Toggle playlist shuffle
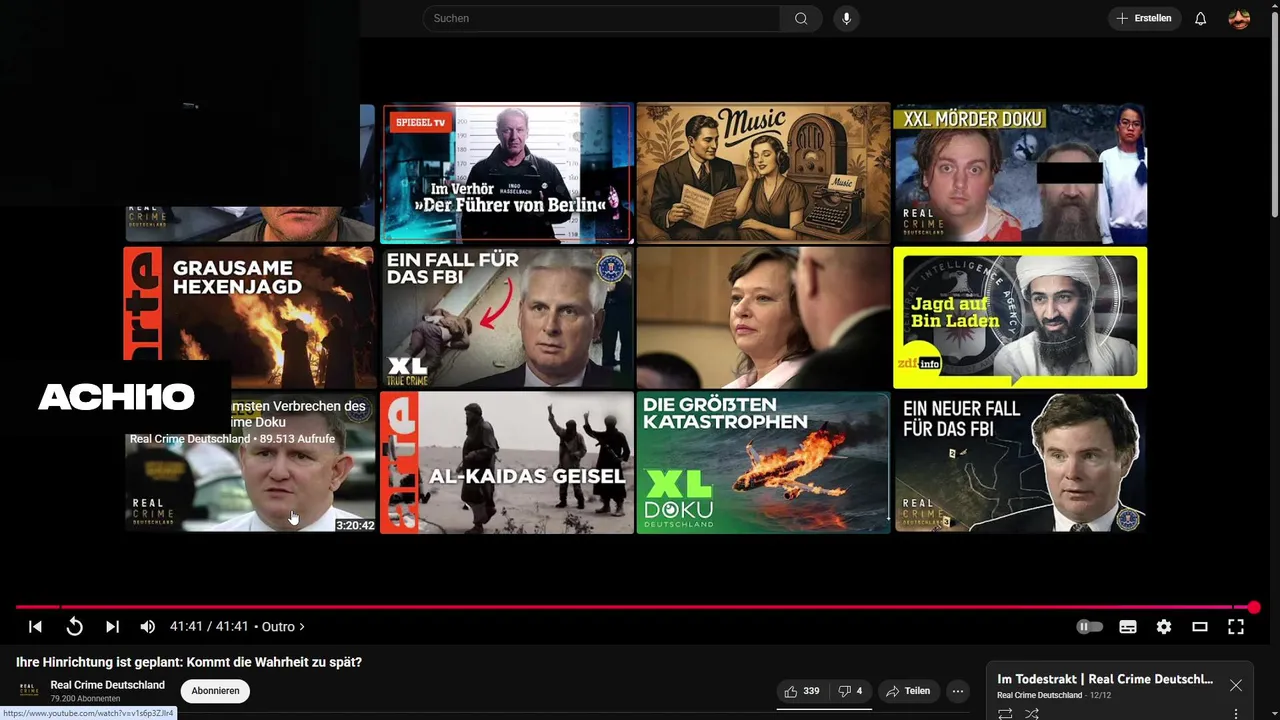 tap(1032, 714)
